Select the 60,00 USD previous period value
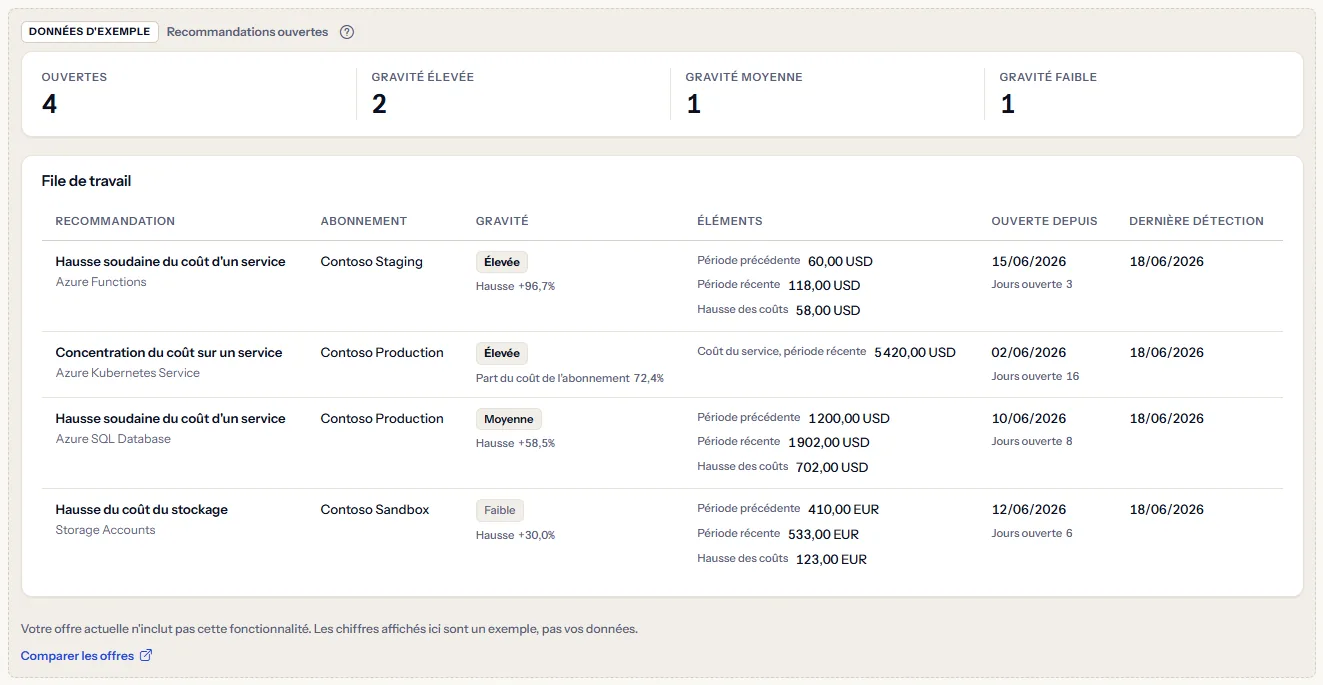The height and width of the screenshot is (685, 1323). [x=840, y=261]
